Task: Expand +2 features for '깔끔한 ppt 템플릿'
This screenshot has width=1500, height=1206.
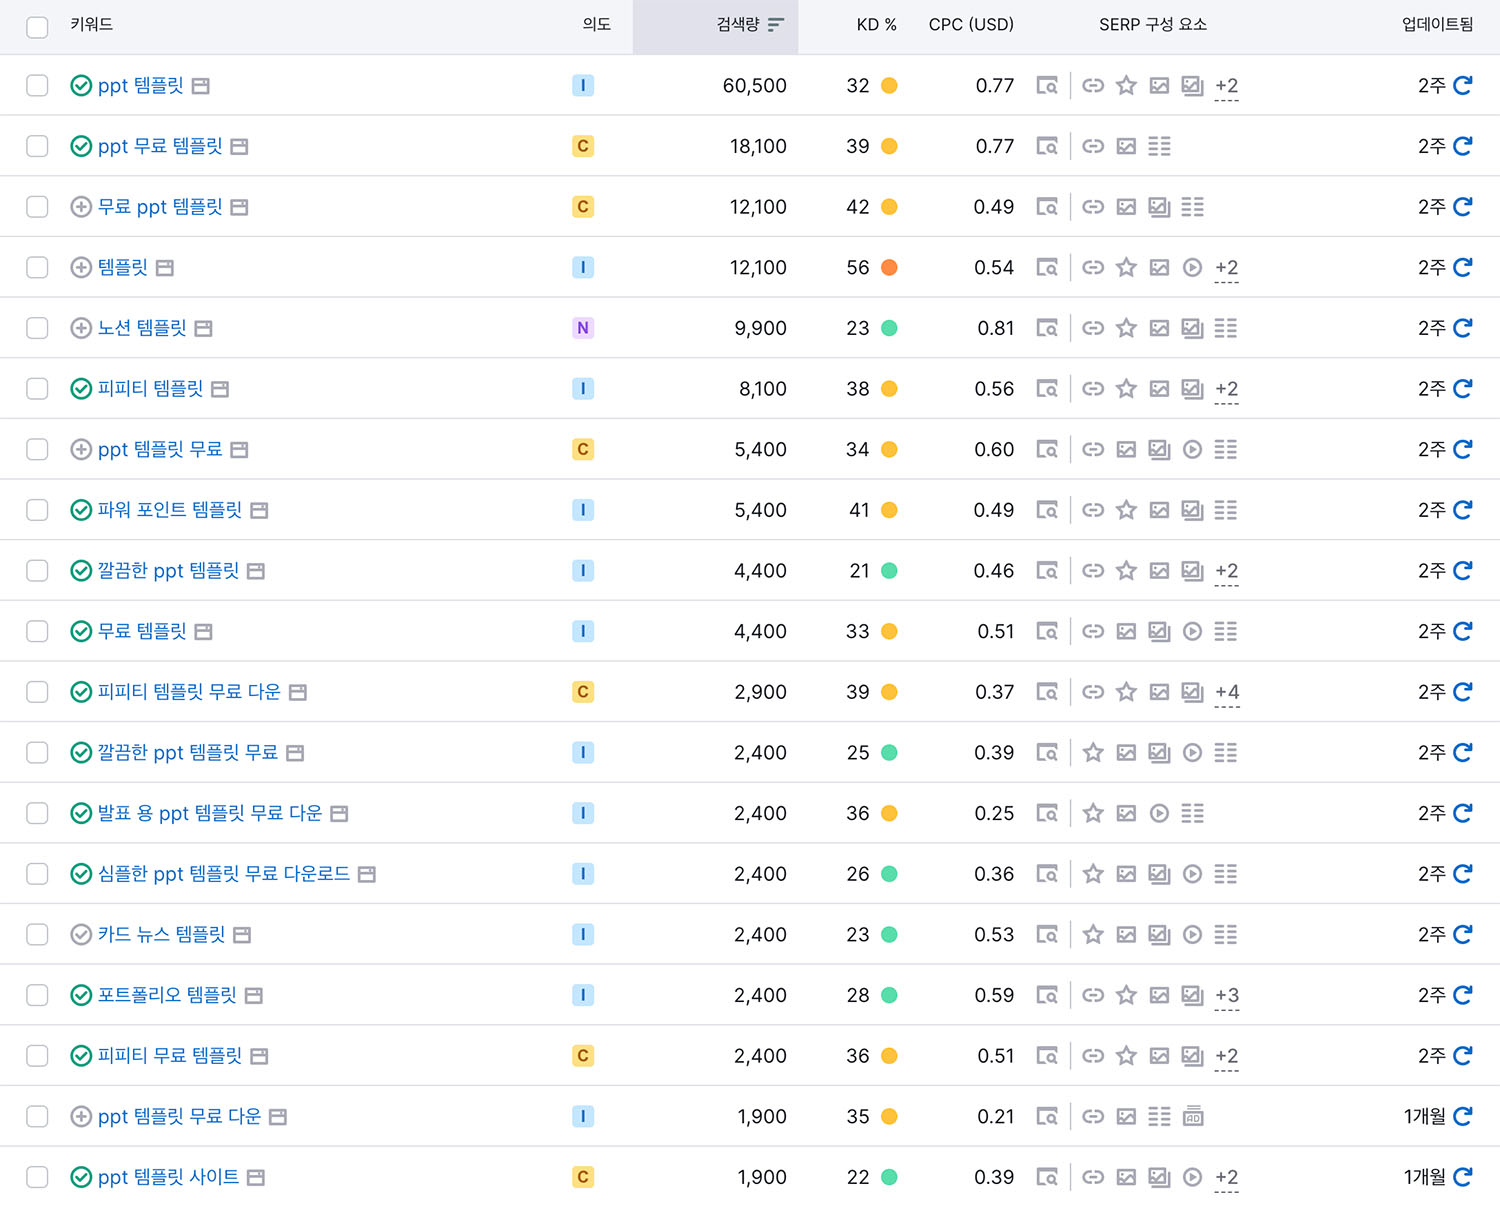Action: pos(1226,572)
